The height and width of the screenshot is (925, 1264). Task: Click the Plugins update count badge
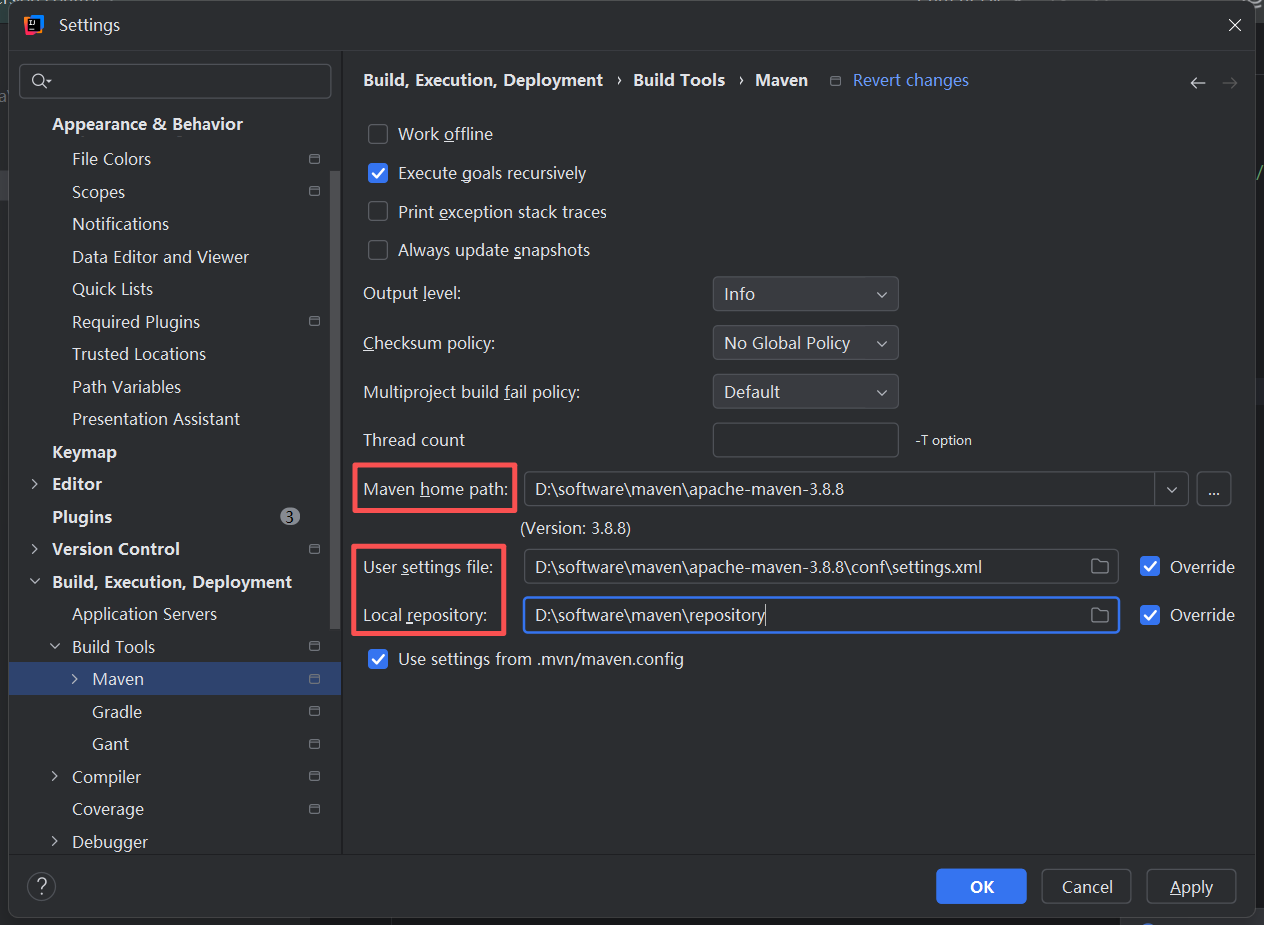[x=289, y=517]
